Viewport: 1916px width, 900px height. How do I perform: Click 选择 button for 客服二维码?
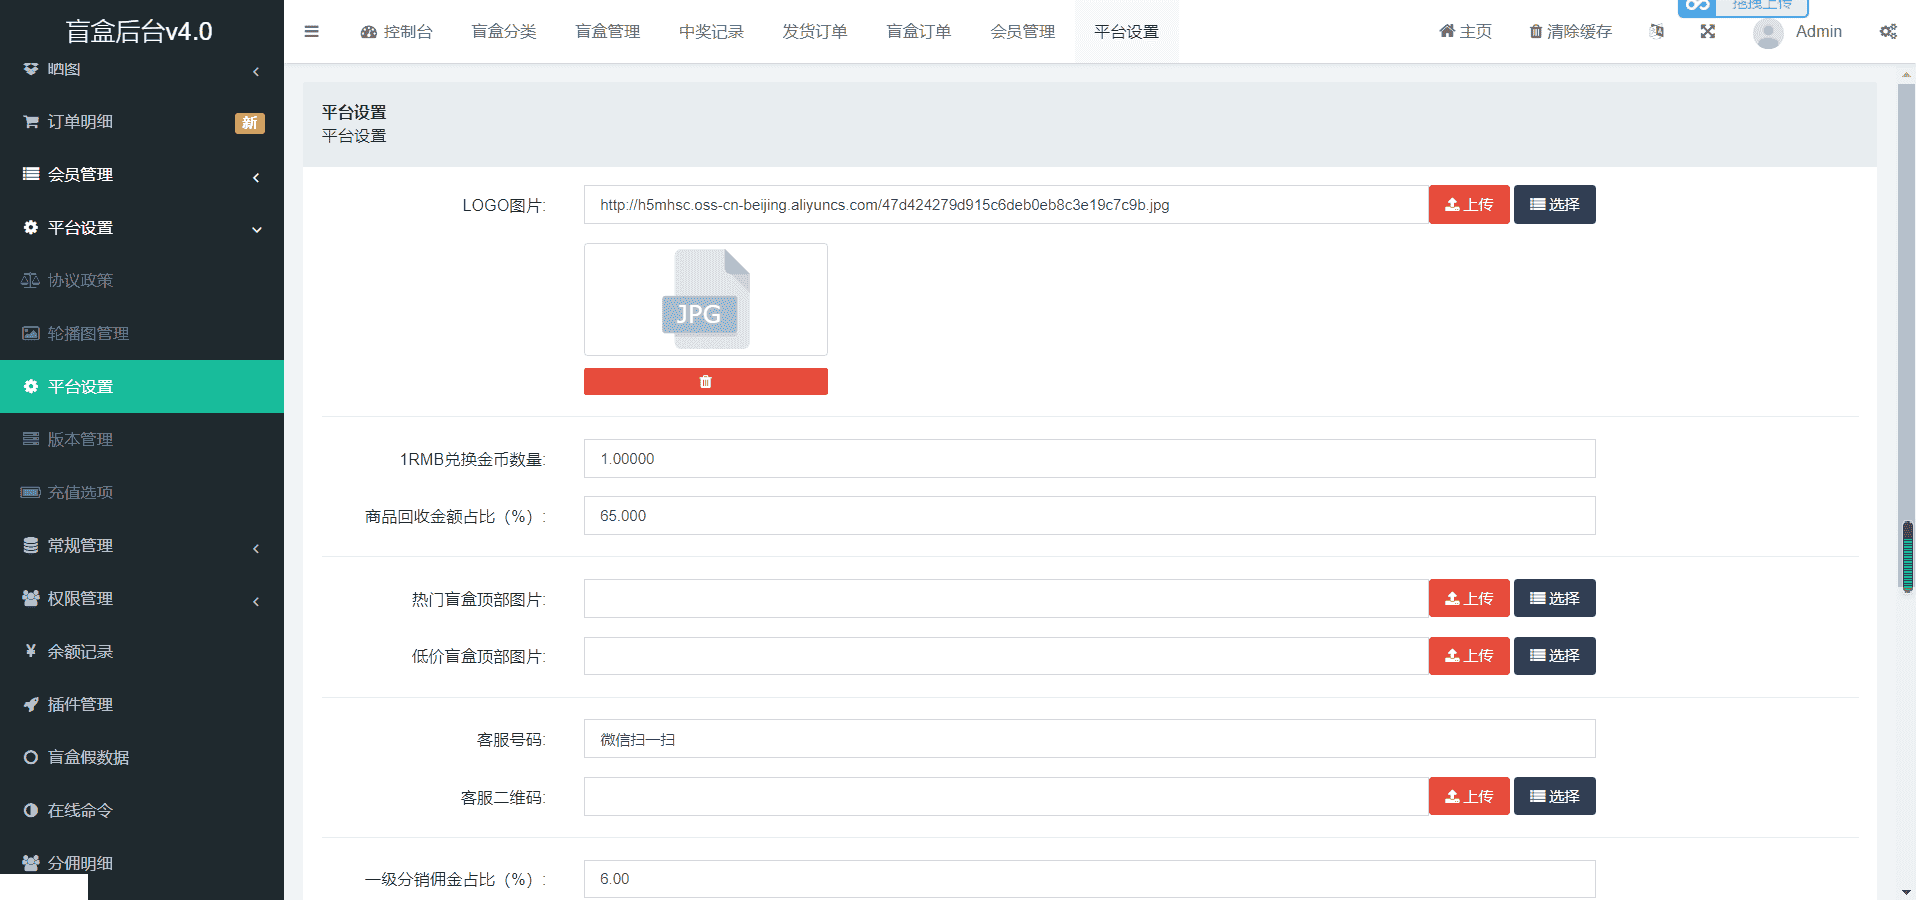click(1554, 797)
